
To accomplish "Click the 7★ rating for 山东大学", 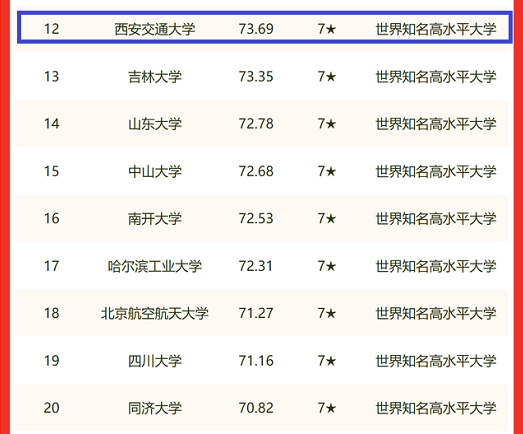I will [x=327, y=124].
